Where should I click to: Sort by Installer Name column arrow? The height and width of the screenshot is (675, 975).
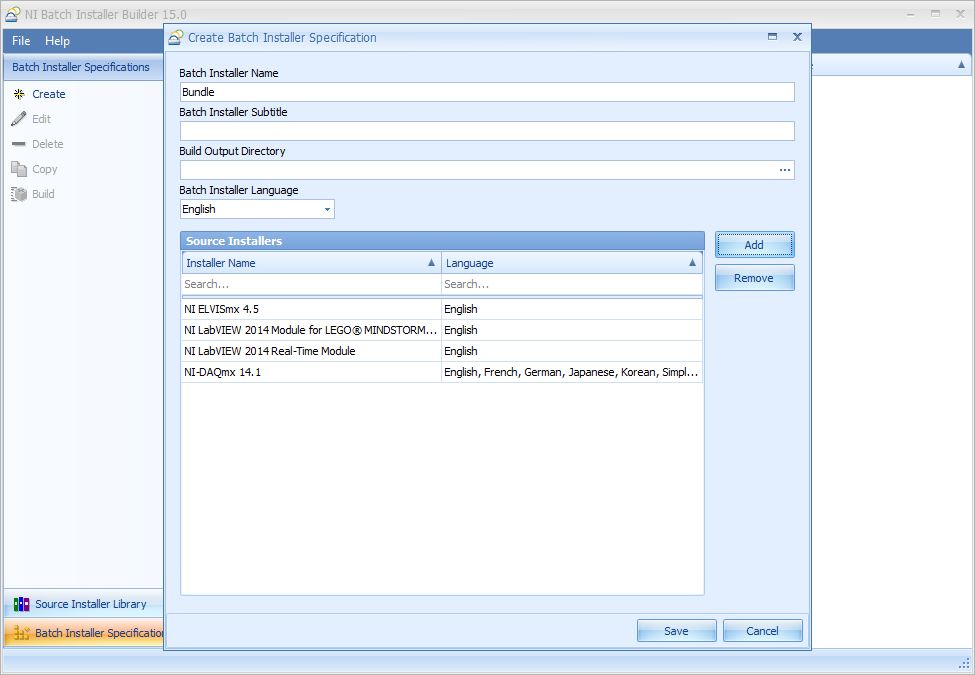click(x=431, y=263)
